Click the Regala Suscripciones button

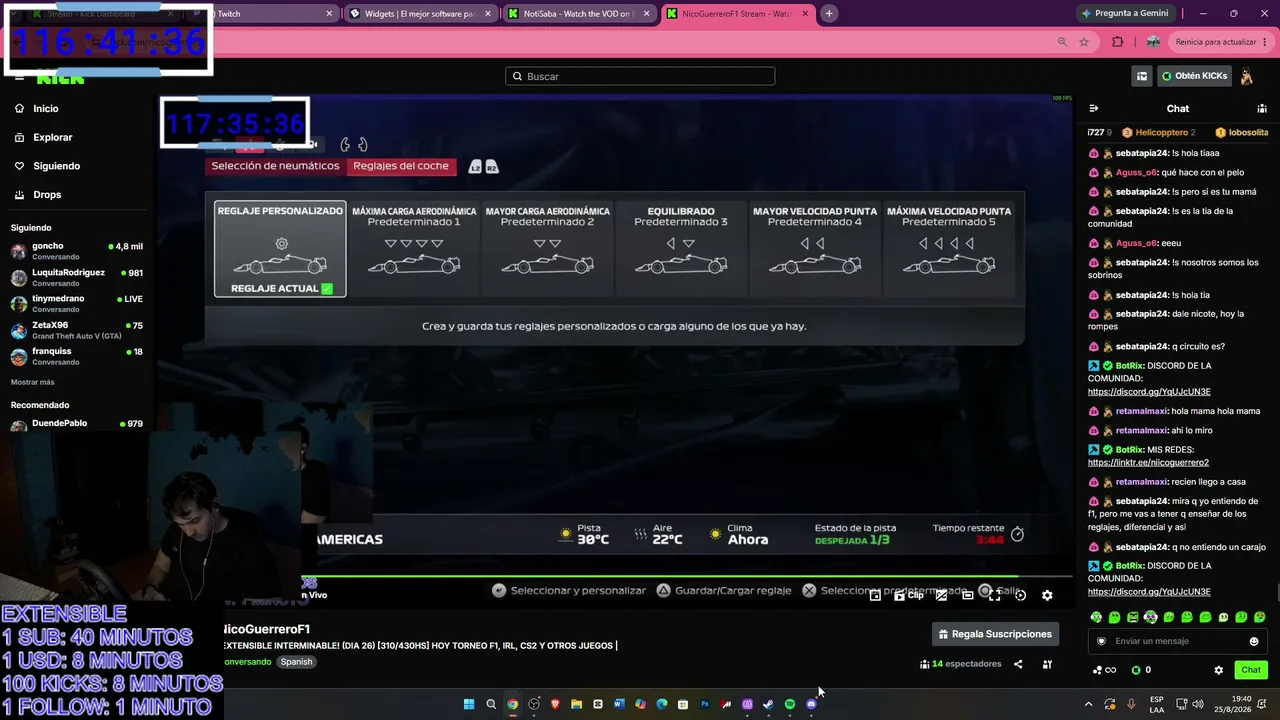(995, 634)
